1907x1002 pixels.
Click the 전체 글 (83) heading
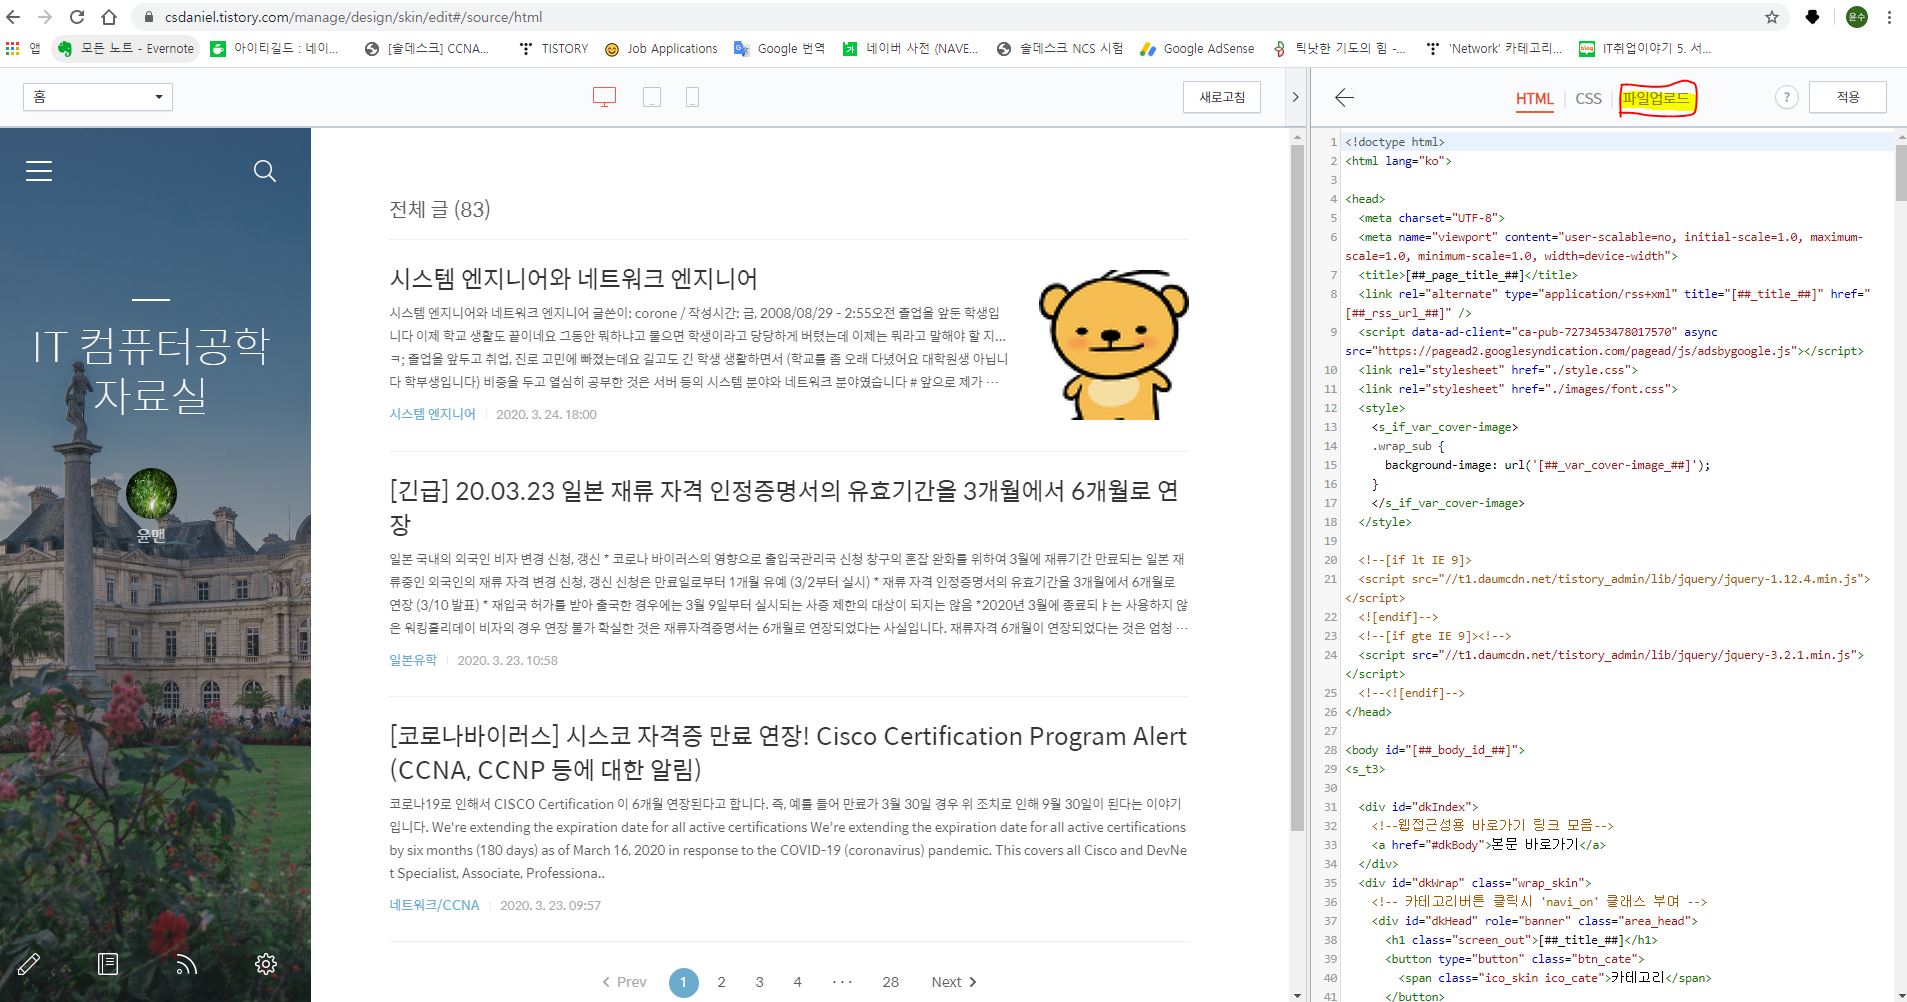439,209
